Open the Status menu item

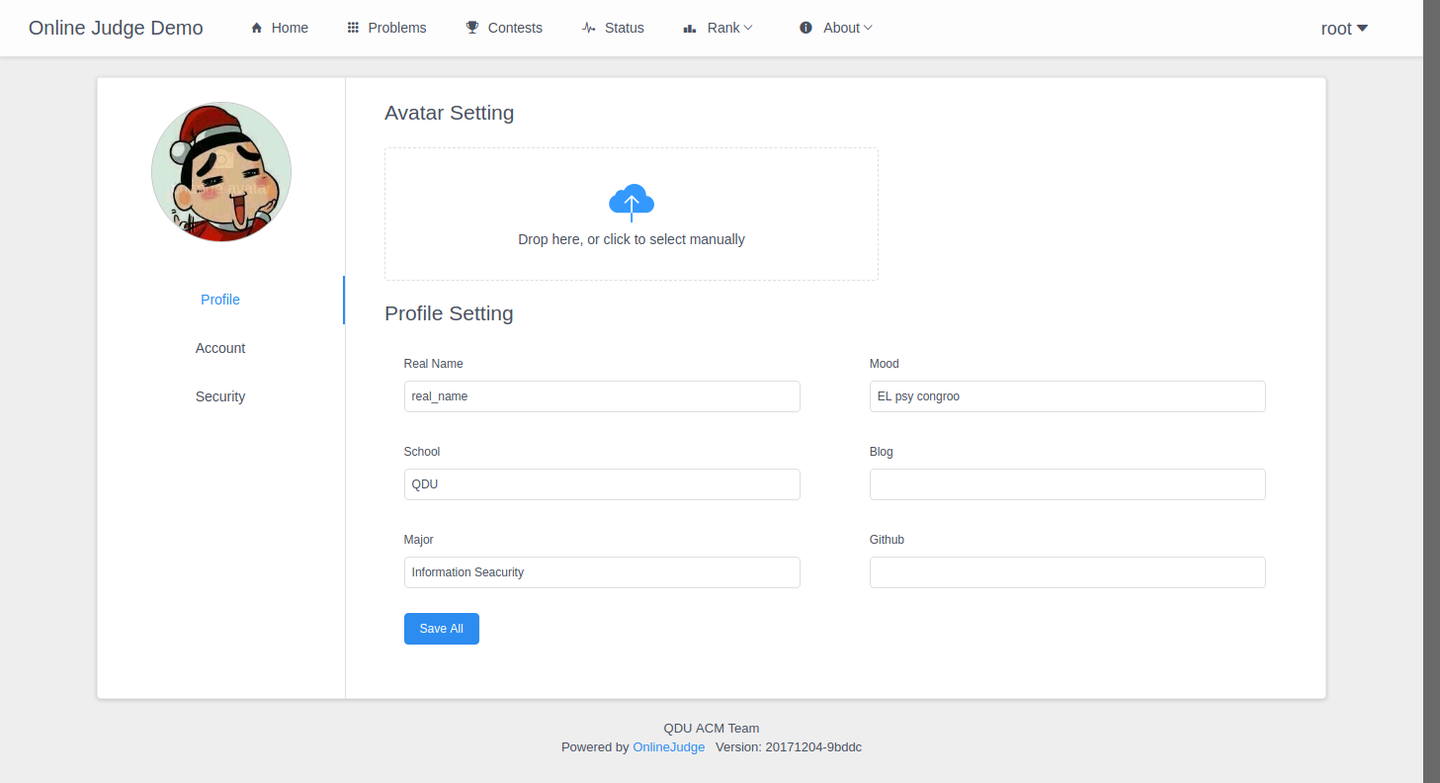coord(613,28)
